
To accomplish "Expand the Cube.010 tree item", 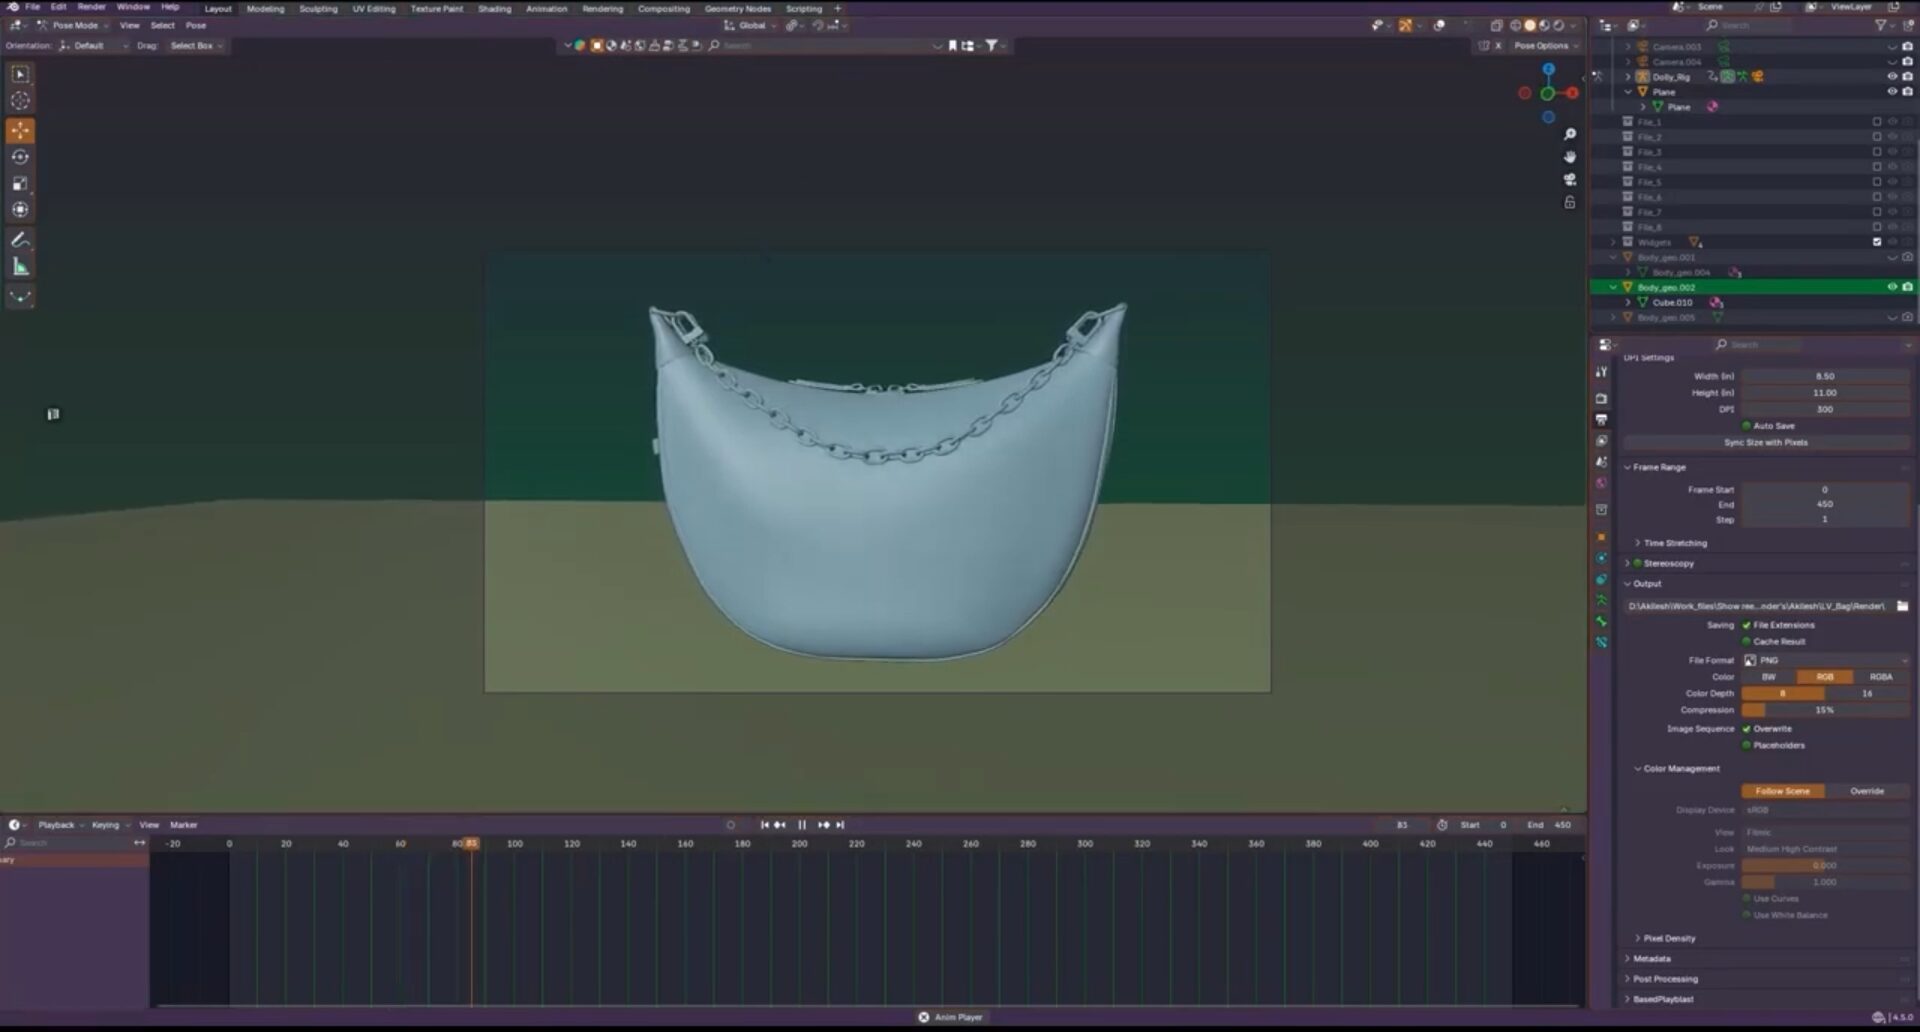I will point(1628,302).
